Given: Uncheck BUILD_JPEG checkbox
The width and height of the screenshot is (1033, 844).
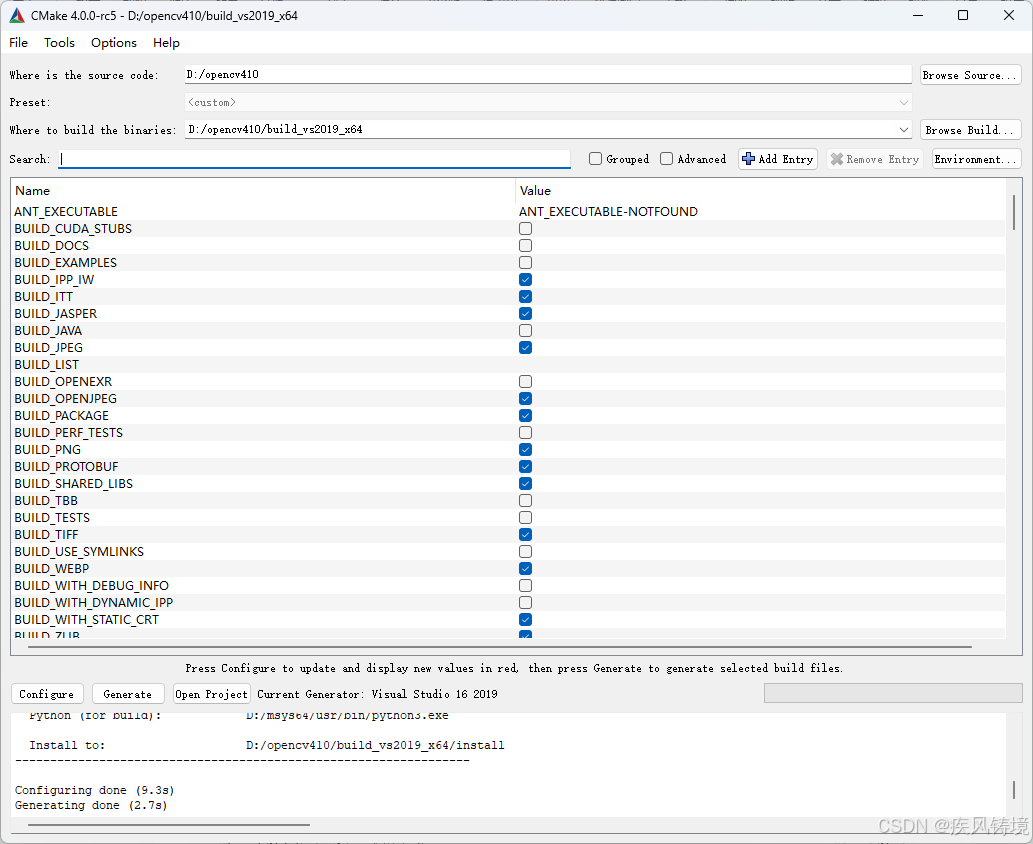Looking at the screenshot, I should (x=525, y=348).
